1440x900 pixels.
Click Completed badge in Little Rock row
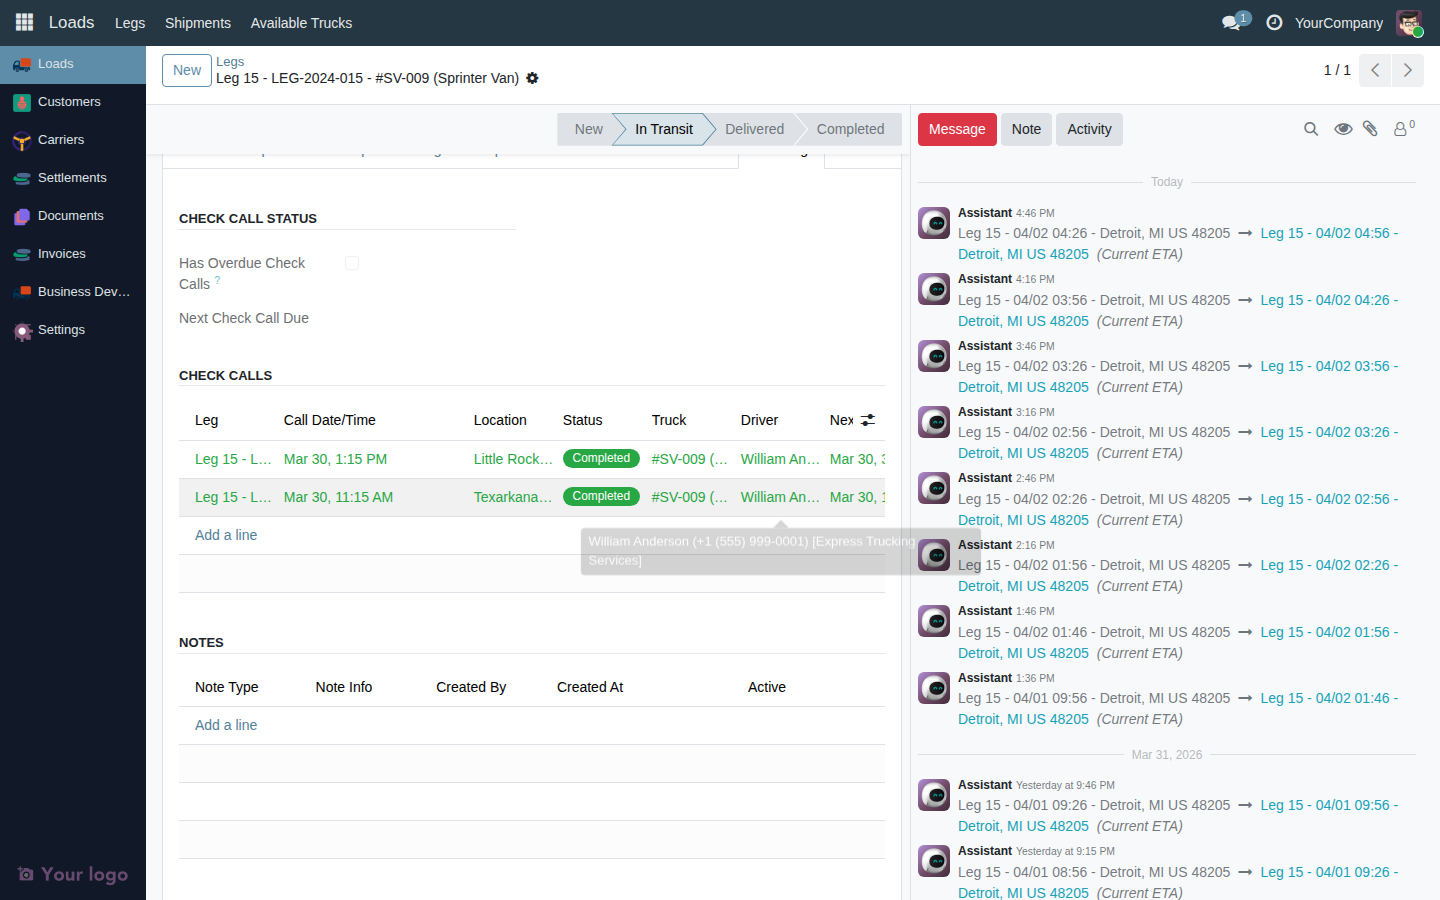coord(601,458)
